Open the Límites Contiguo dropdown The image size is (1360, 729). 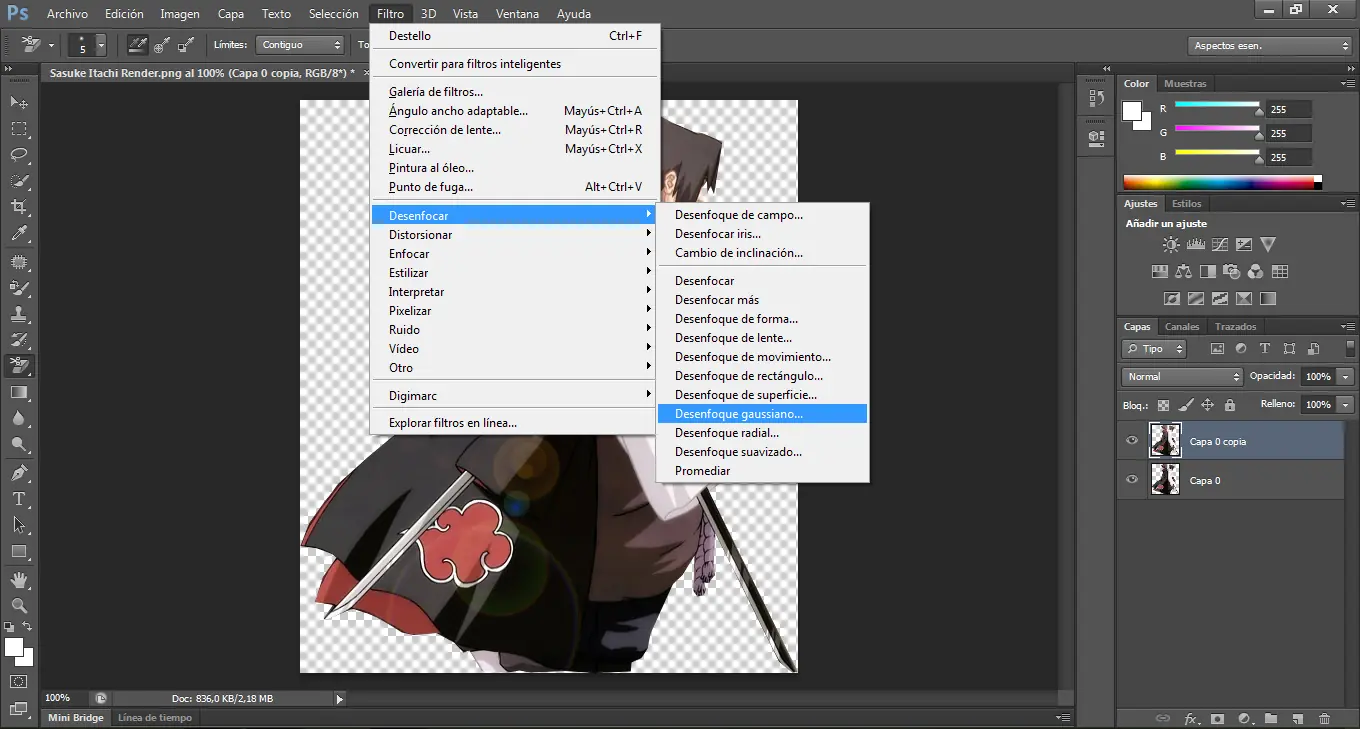(x=300, y=45)
